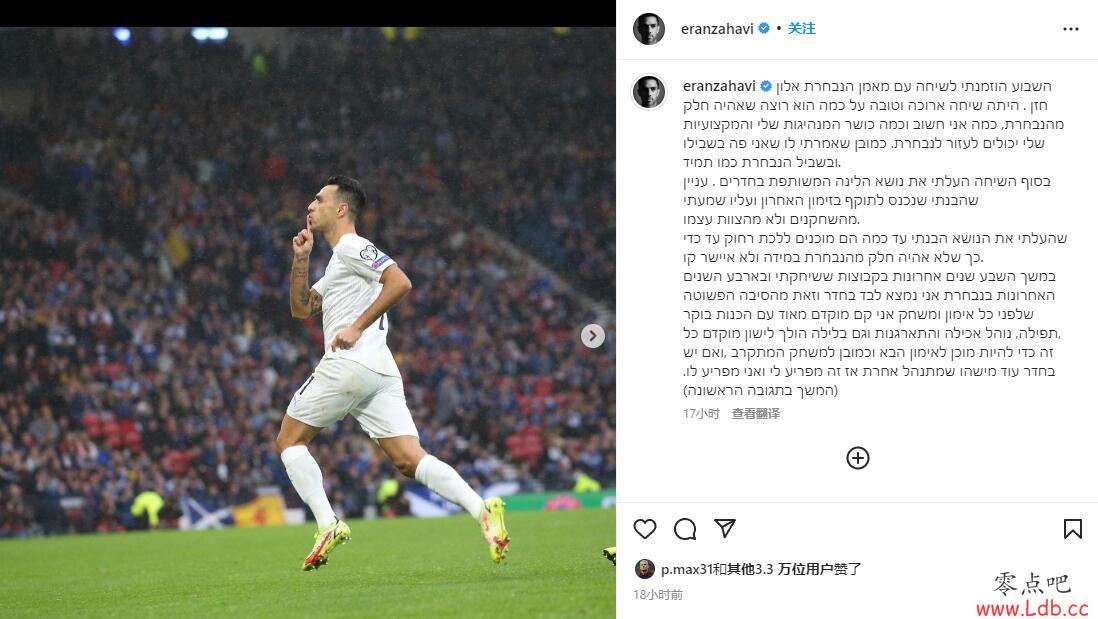Load more comments with the plus circle
The image size is (1098, 619).
[x=858, y=458]
